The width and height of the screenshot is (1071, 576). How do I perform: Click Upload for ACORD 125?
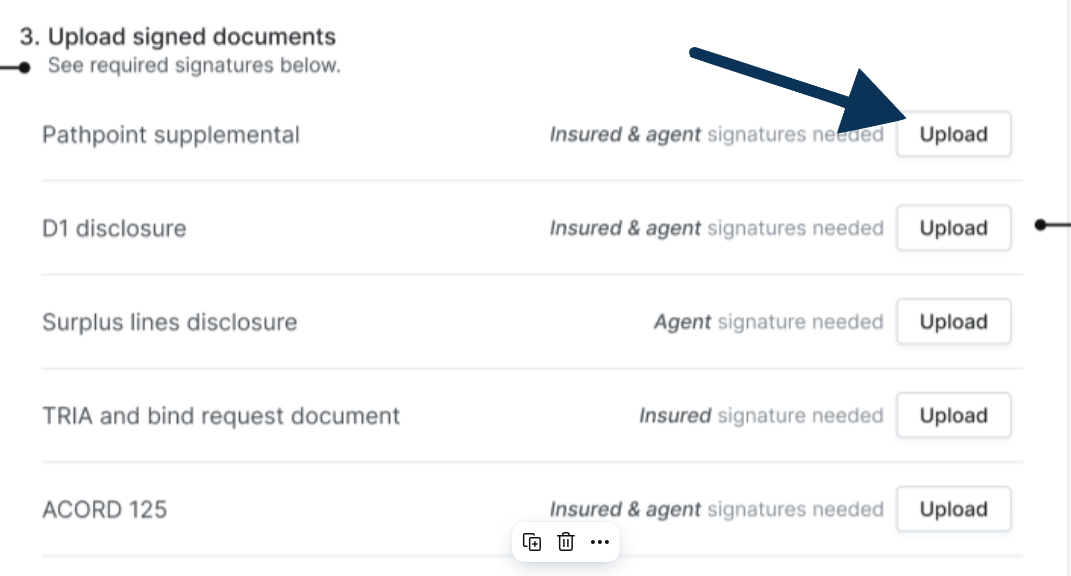pyautogui.click(x=953, y=510)
